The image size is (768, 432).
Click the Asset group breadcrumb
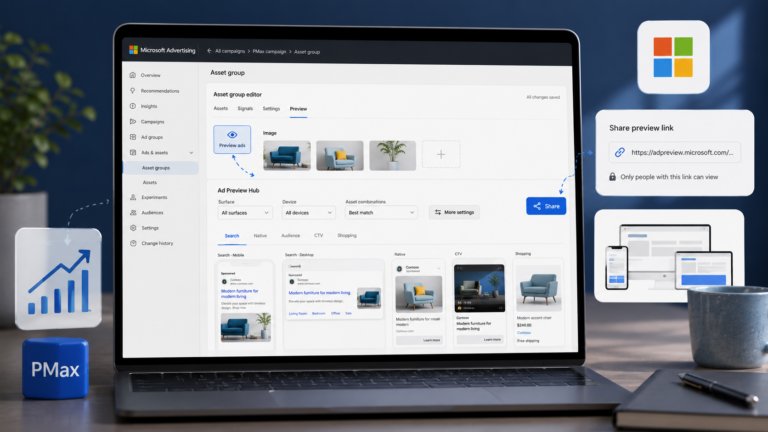[x=307, y=51]
